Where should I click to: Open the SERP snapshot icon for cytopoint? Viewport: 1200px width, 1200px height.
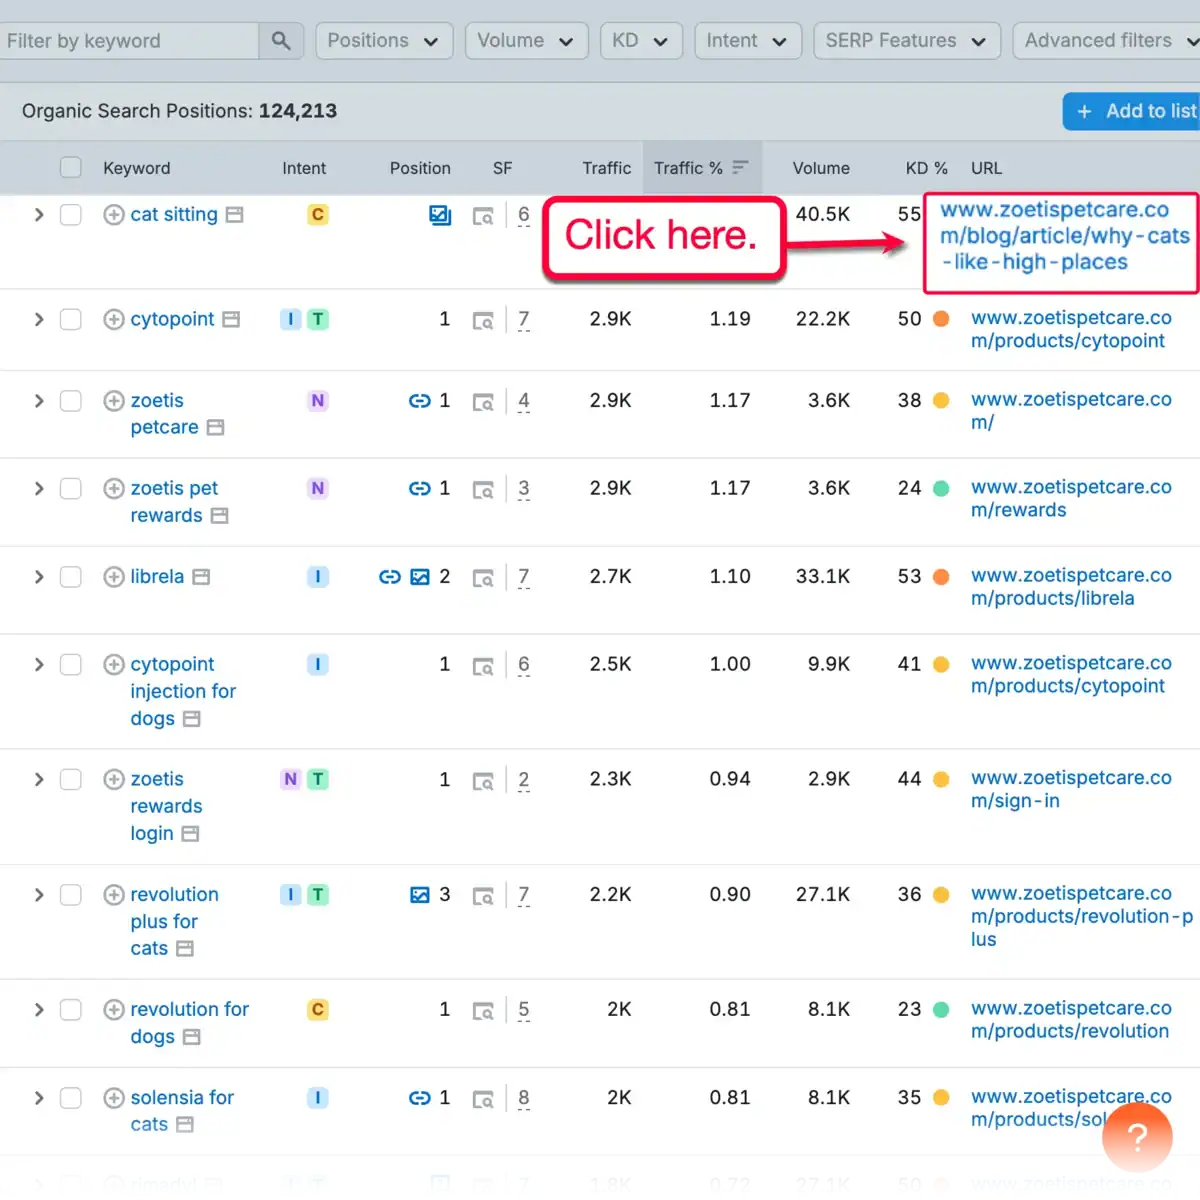[x=483, y=320]
